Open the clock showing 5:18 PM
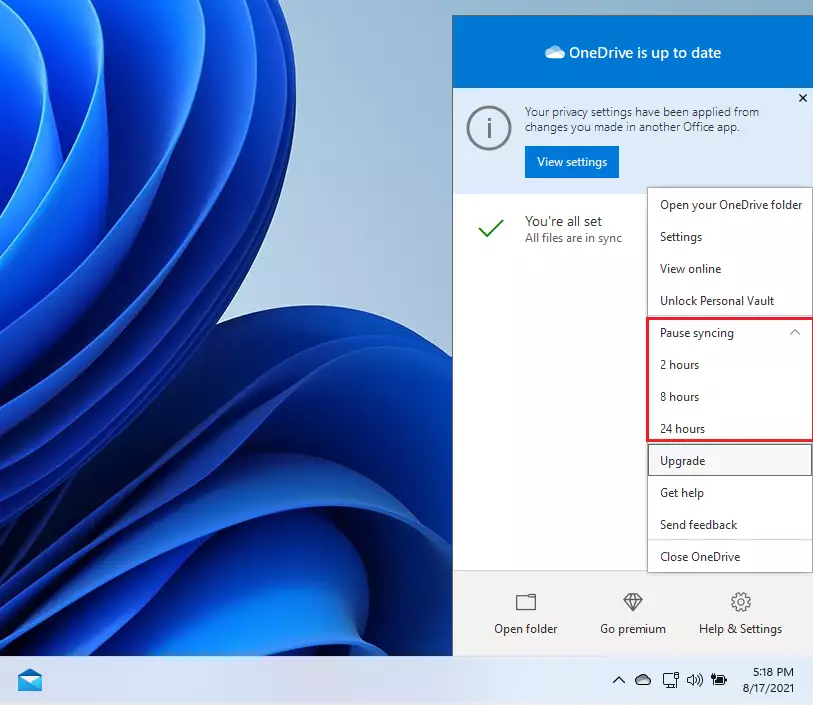 pos(768,680)
